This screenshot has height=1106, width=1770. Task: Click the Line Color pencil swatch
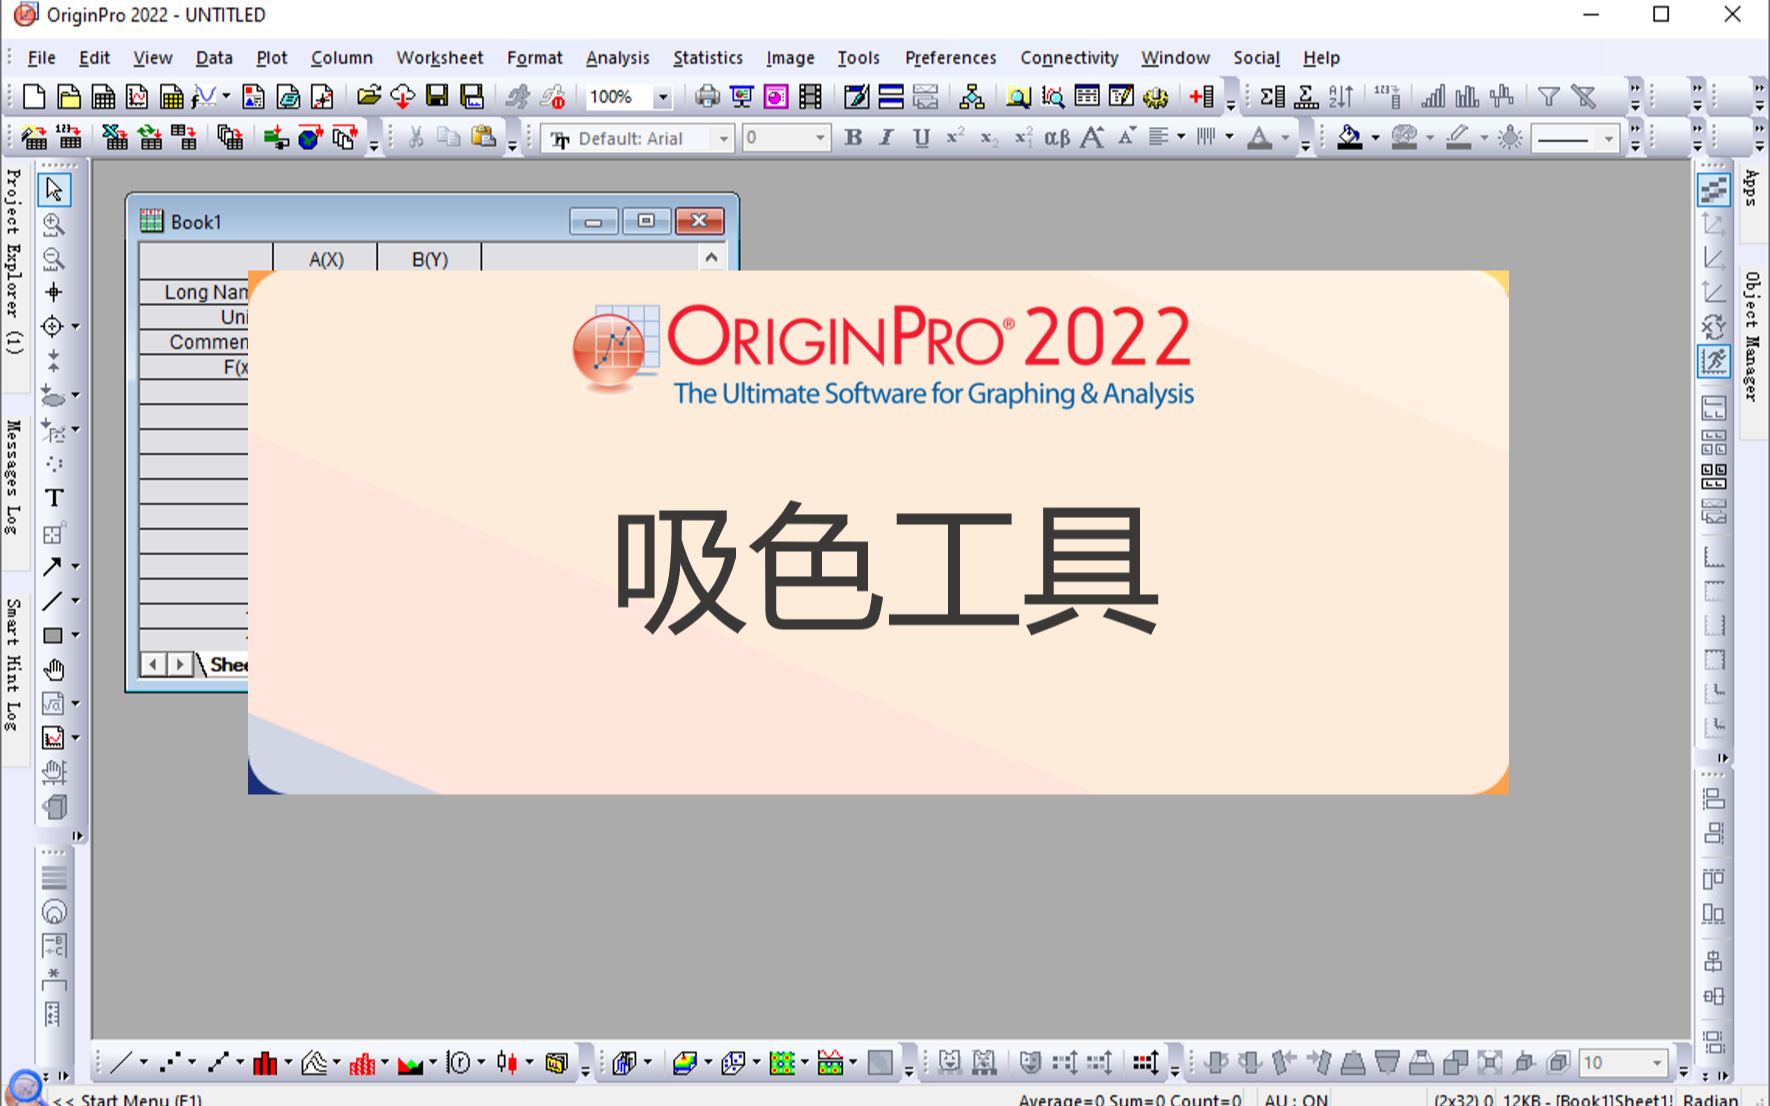coord(1458,138)
